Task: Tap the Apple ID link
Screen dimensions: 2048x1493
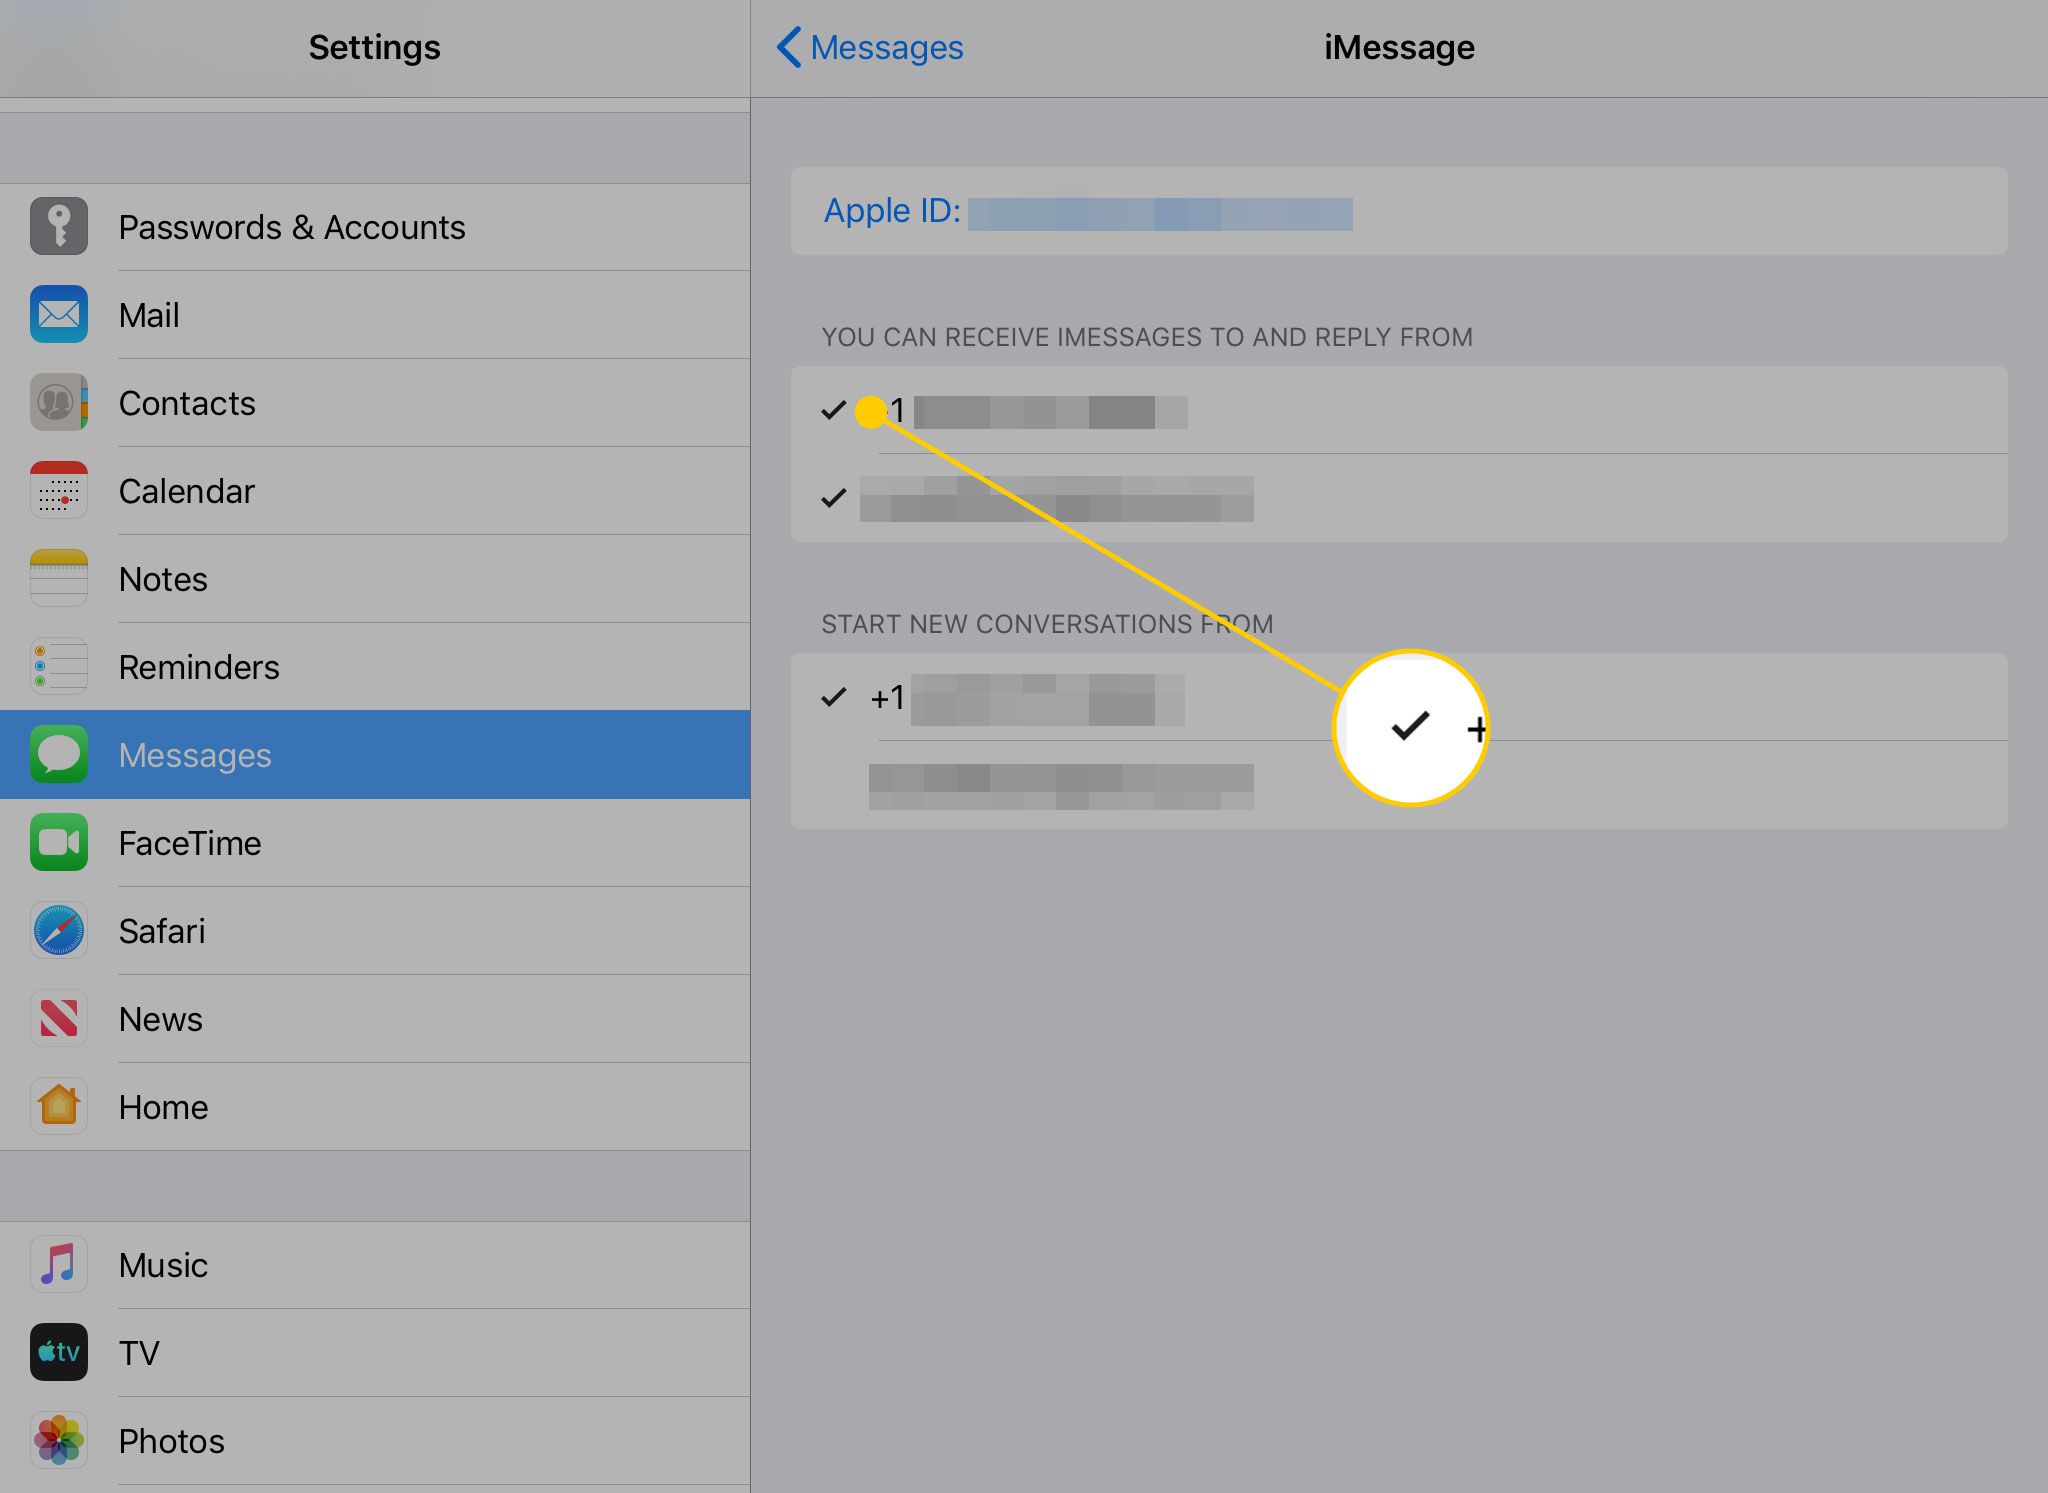Action: pos(1399,211)
